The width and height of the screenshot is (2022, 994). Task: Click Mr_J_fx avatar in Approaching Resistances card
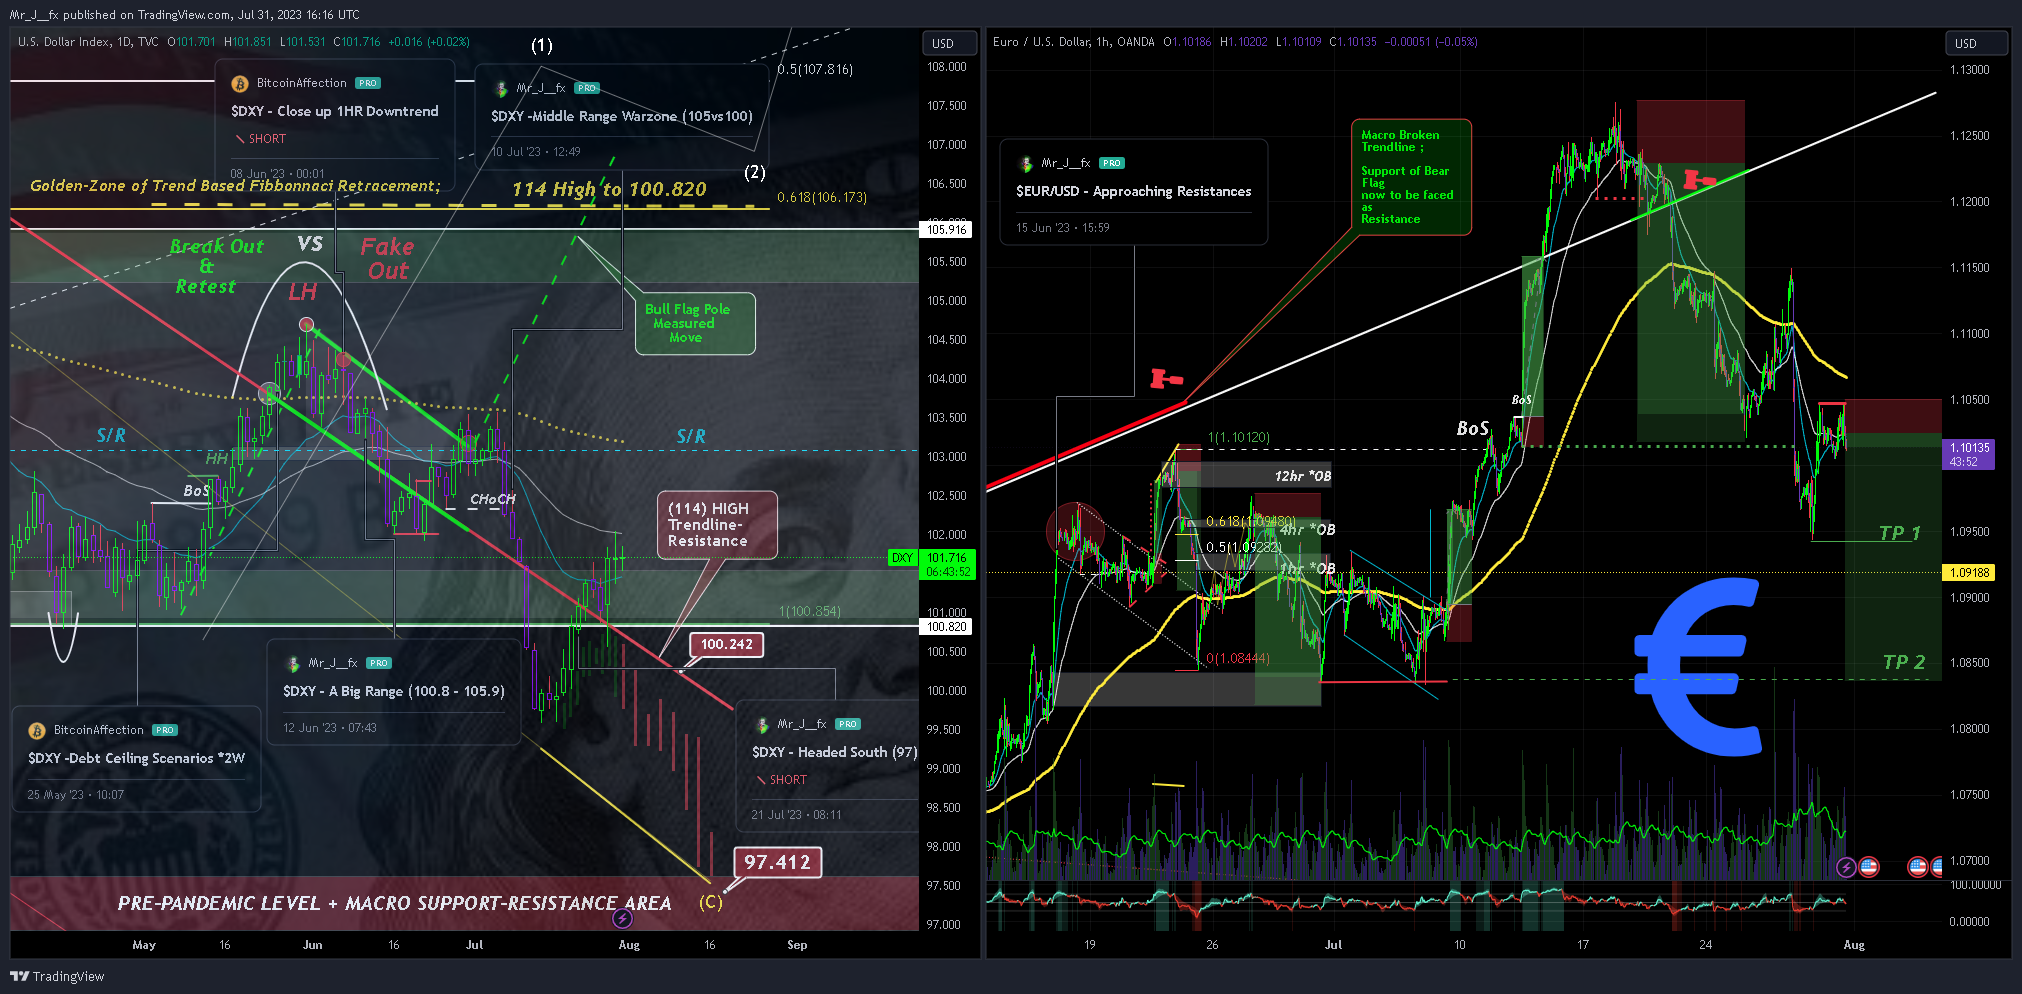point(1026,163)
